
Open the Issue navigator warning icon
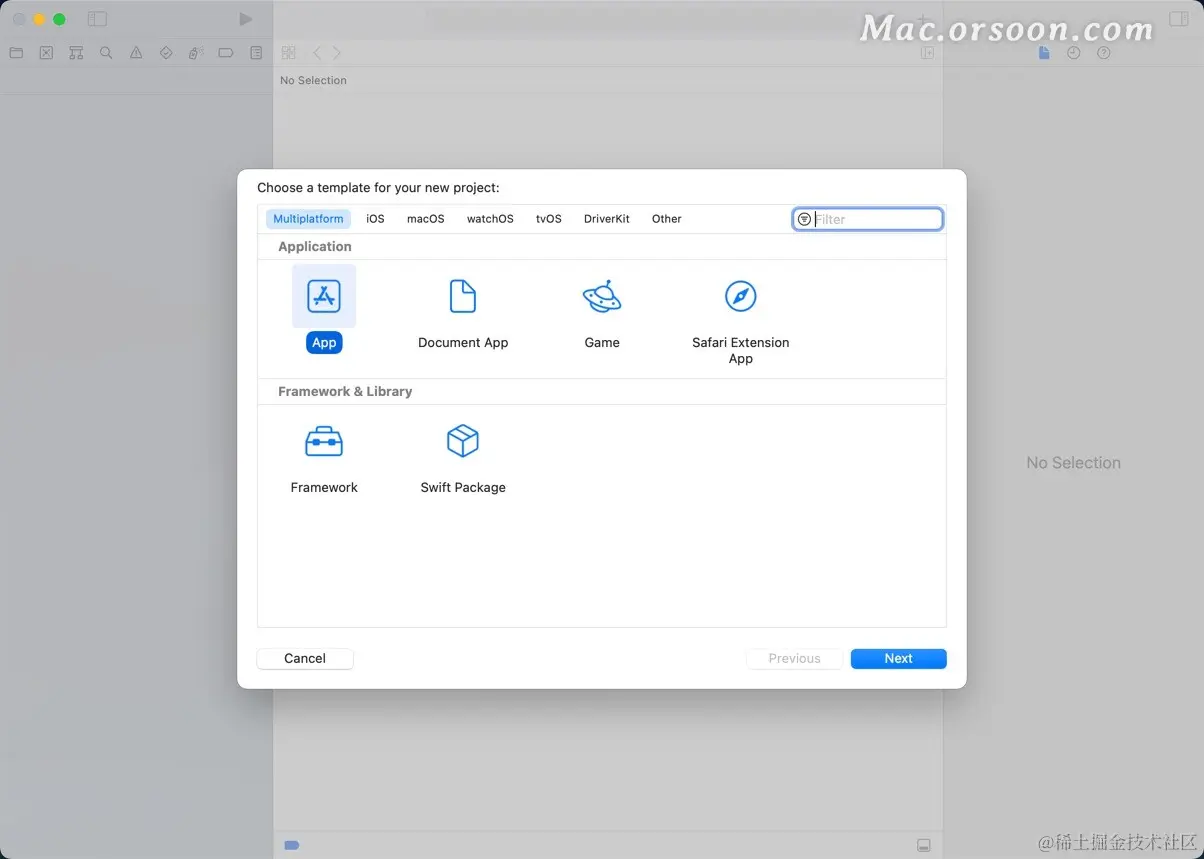[136, 53]
